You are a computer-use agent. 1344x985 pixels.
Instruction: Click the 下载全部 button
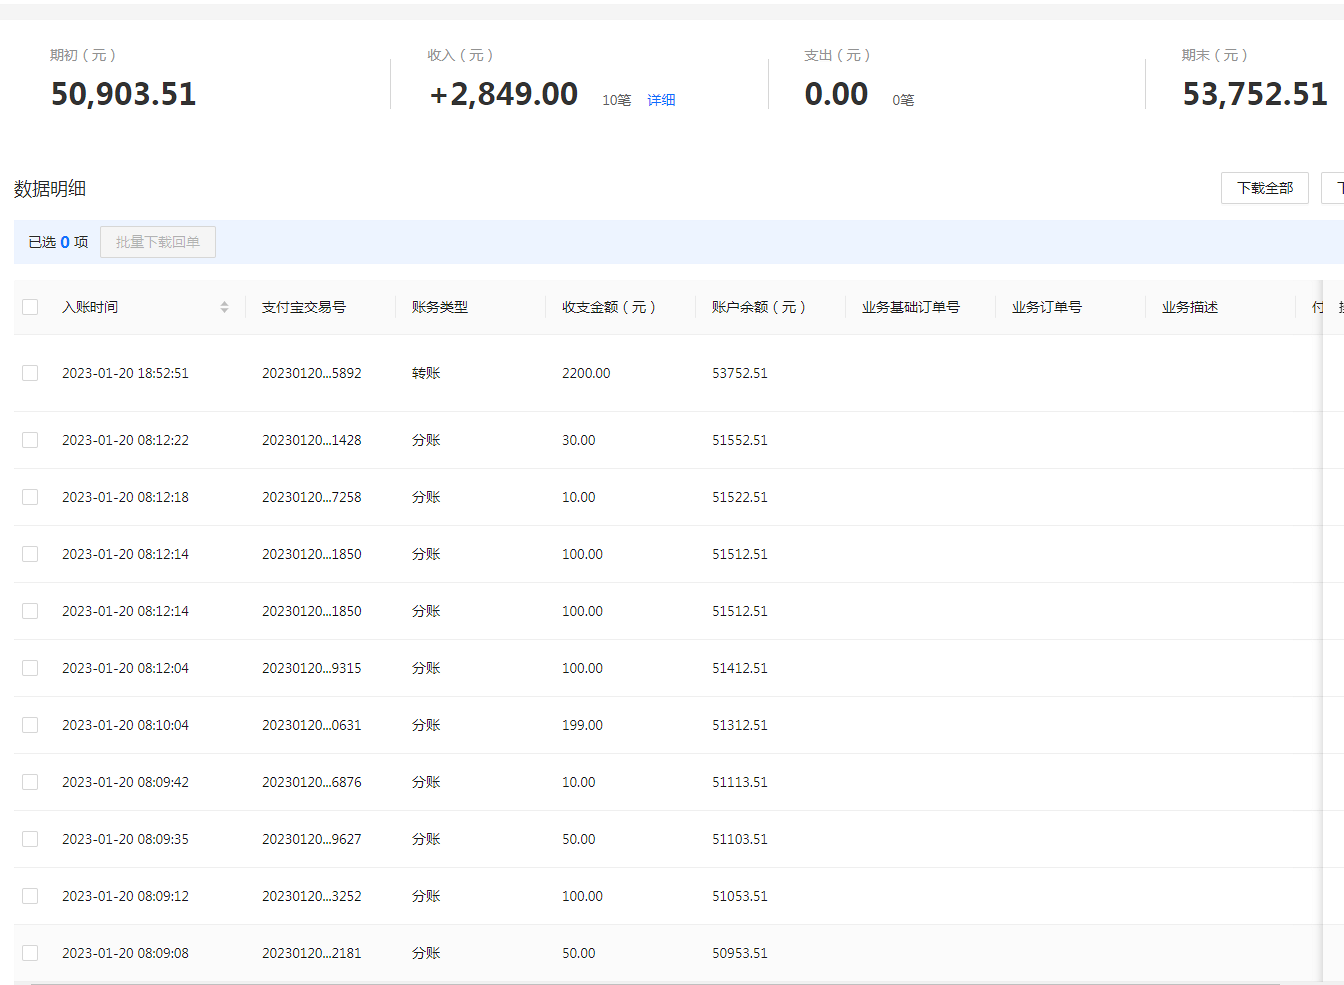point(1265,188)
